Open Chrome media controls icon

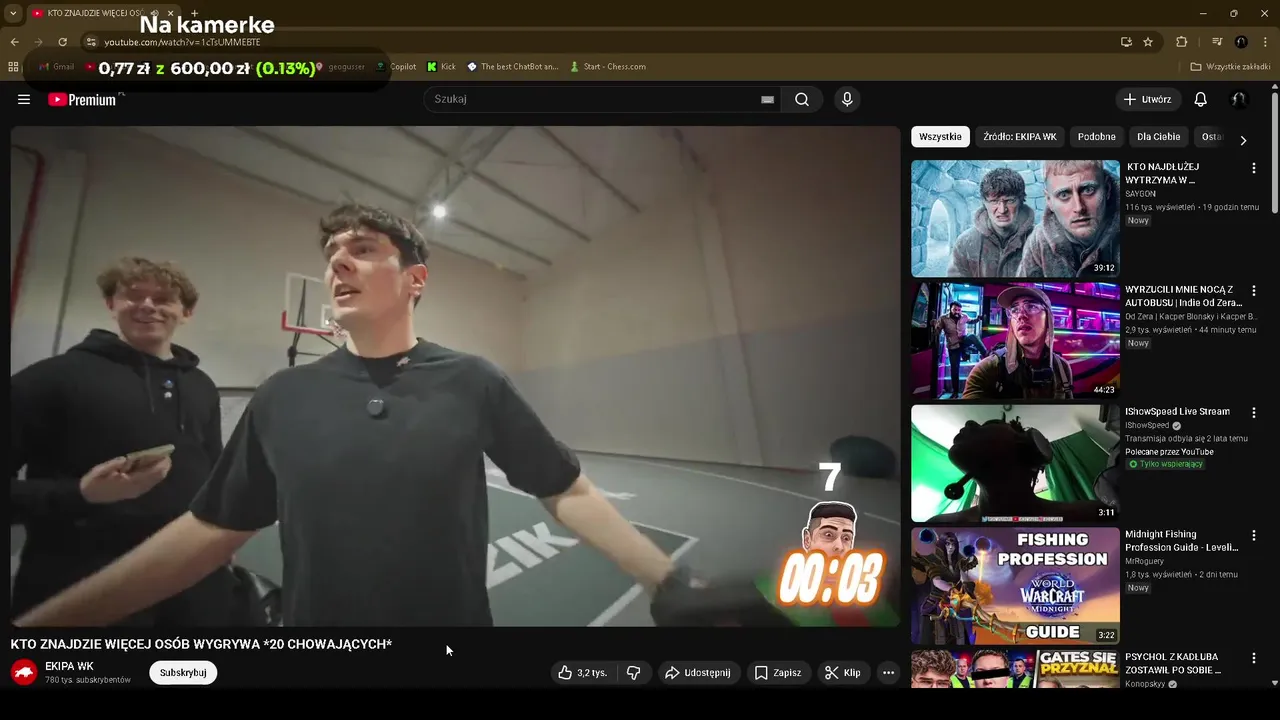click(1217, 42)
